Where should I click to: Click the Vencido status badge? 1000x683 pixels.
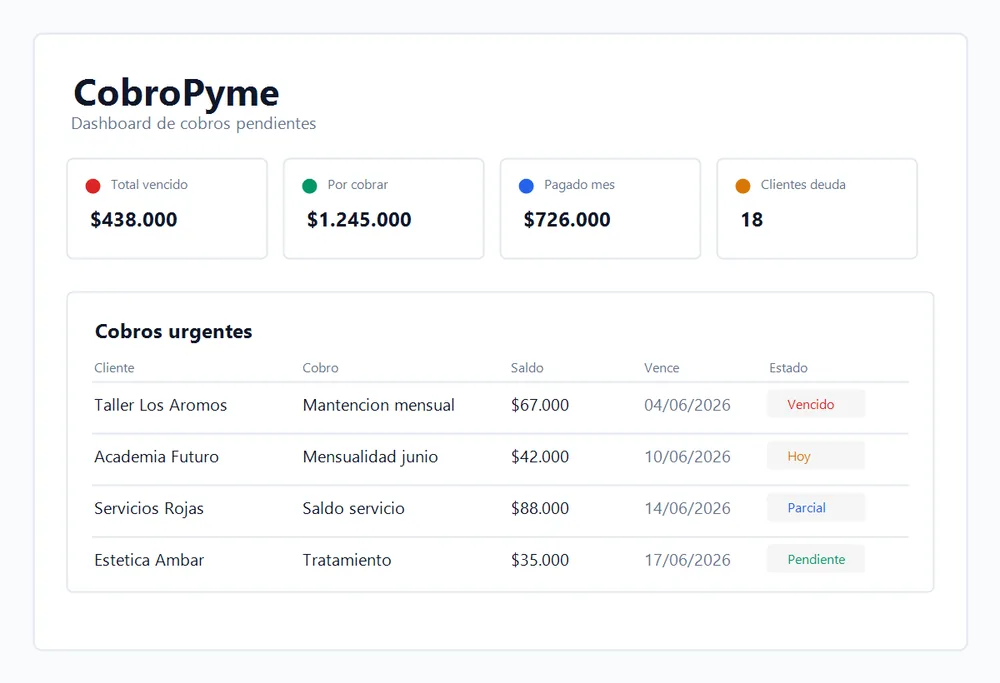816,404
